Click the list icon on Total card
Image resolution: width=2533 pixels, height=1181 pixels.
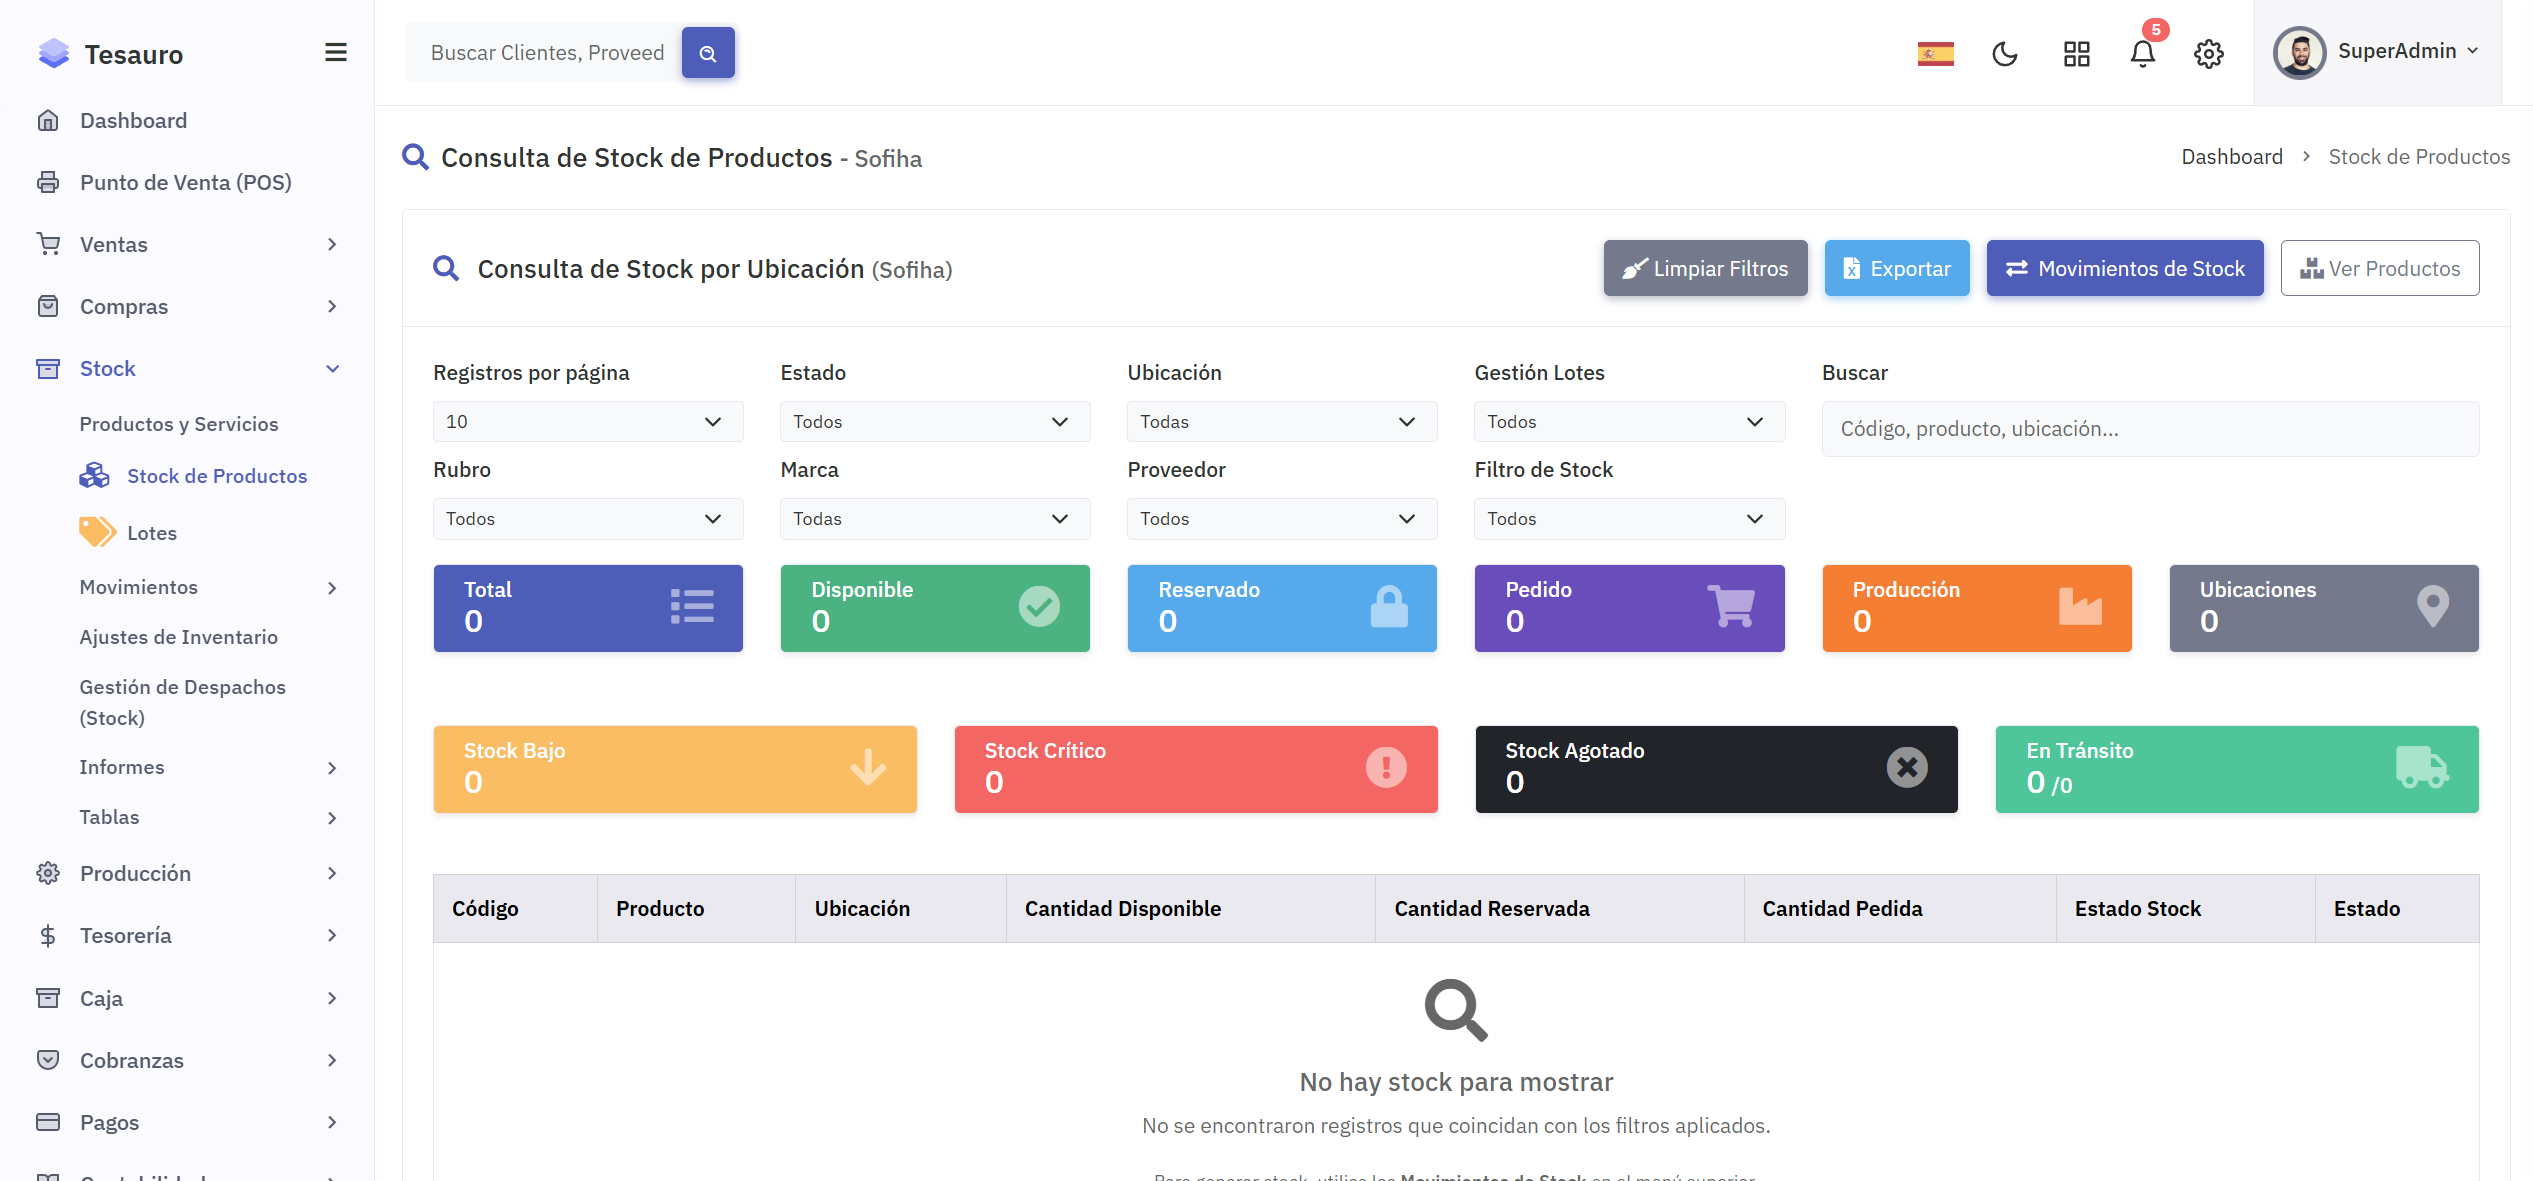coord(692,606)
